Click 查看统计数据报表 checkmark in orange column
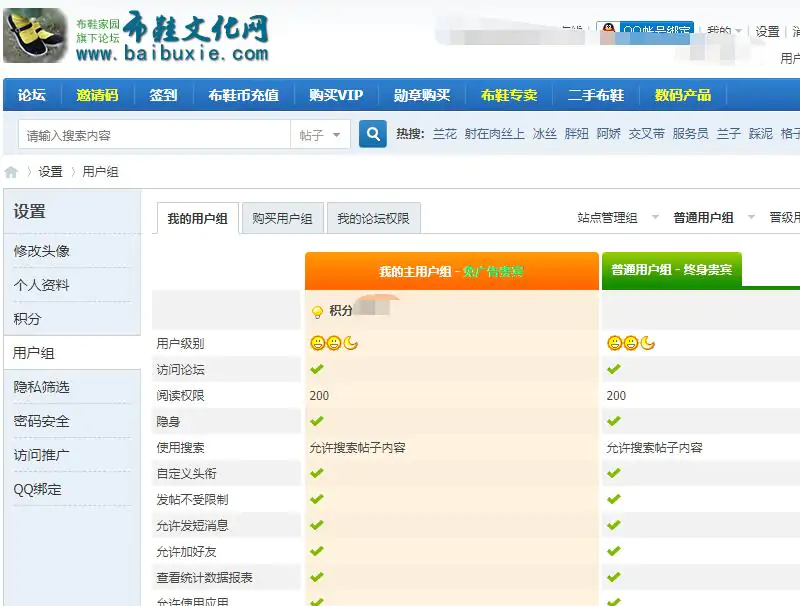800x606 pixels. click(x=317, y=577)
